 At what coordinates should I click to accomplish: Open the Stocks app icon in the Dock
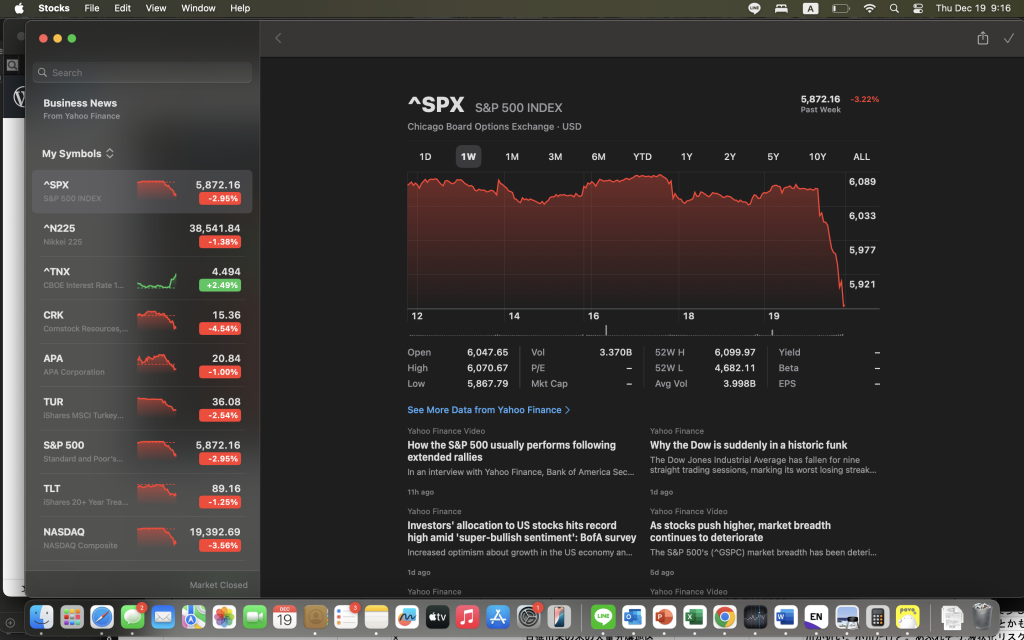click(755, 617)
